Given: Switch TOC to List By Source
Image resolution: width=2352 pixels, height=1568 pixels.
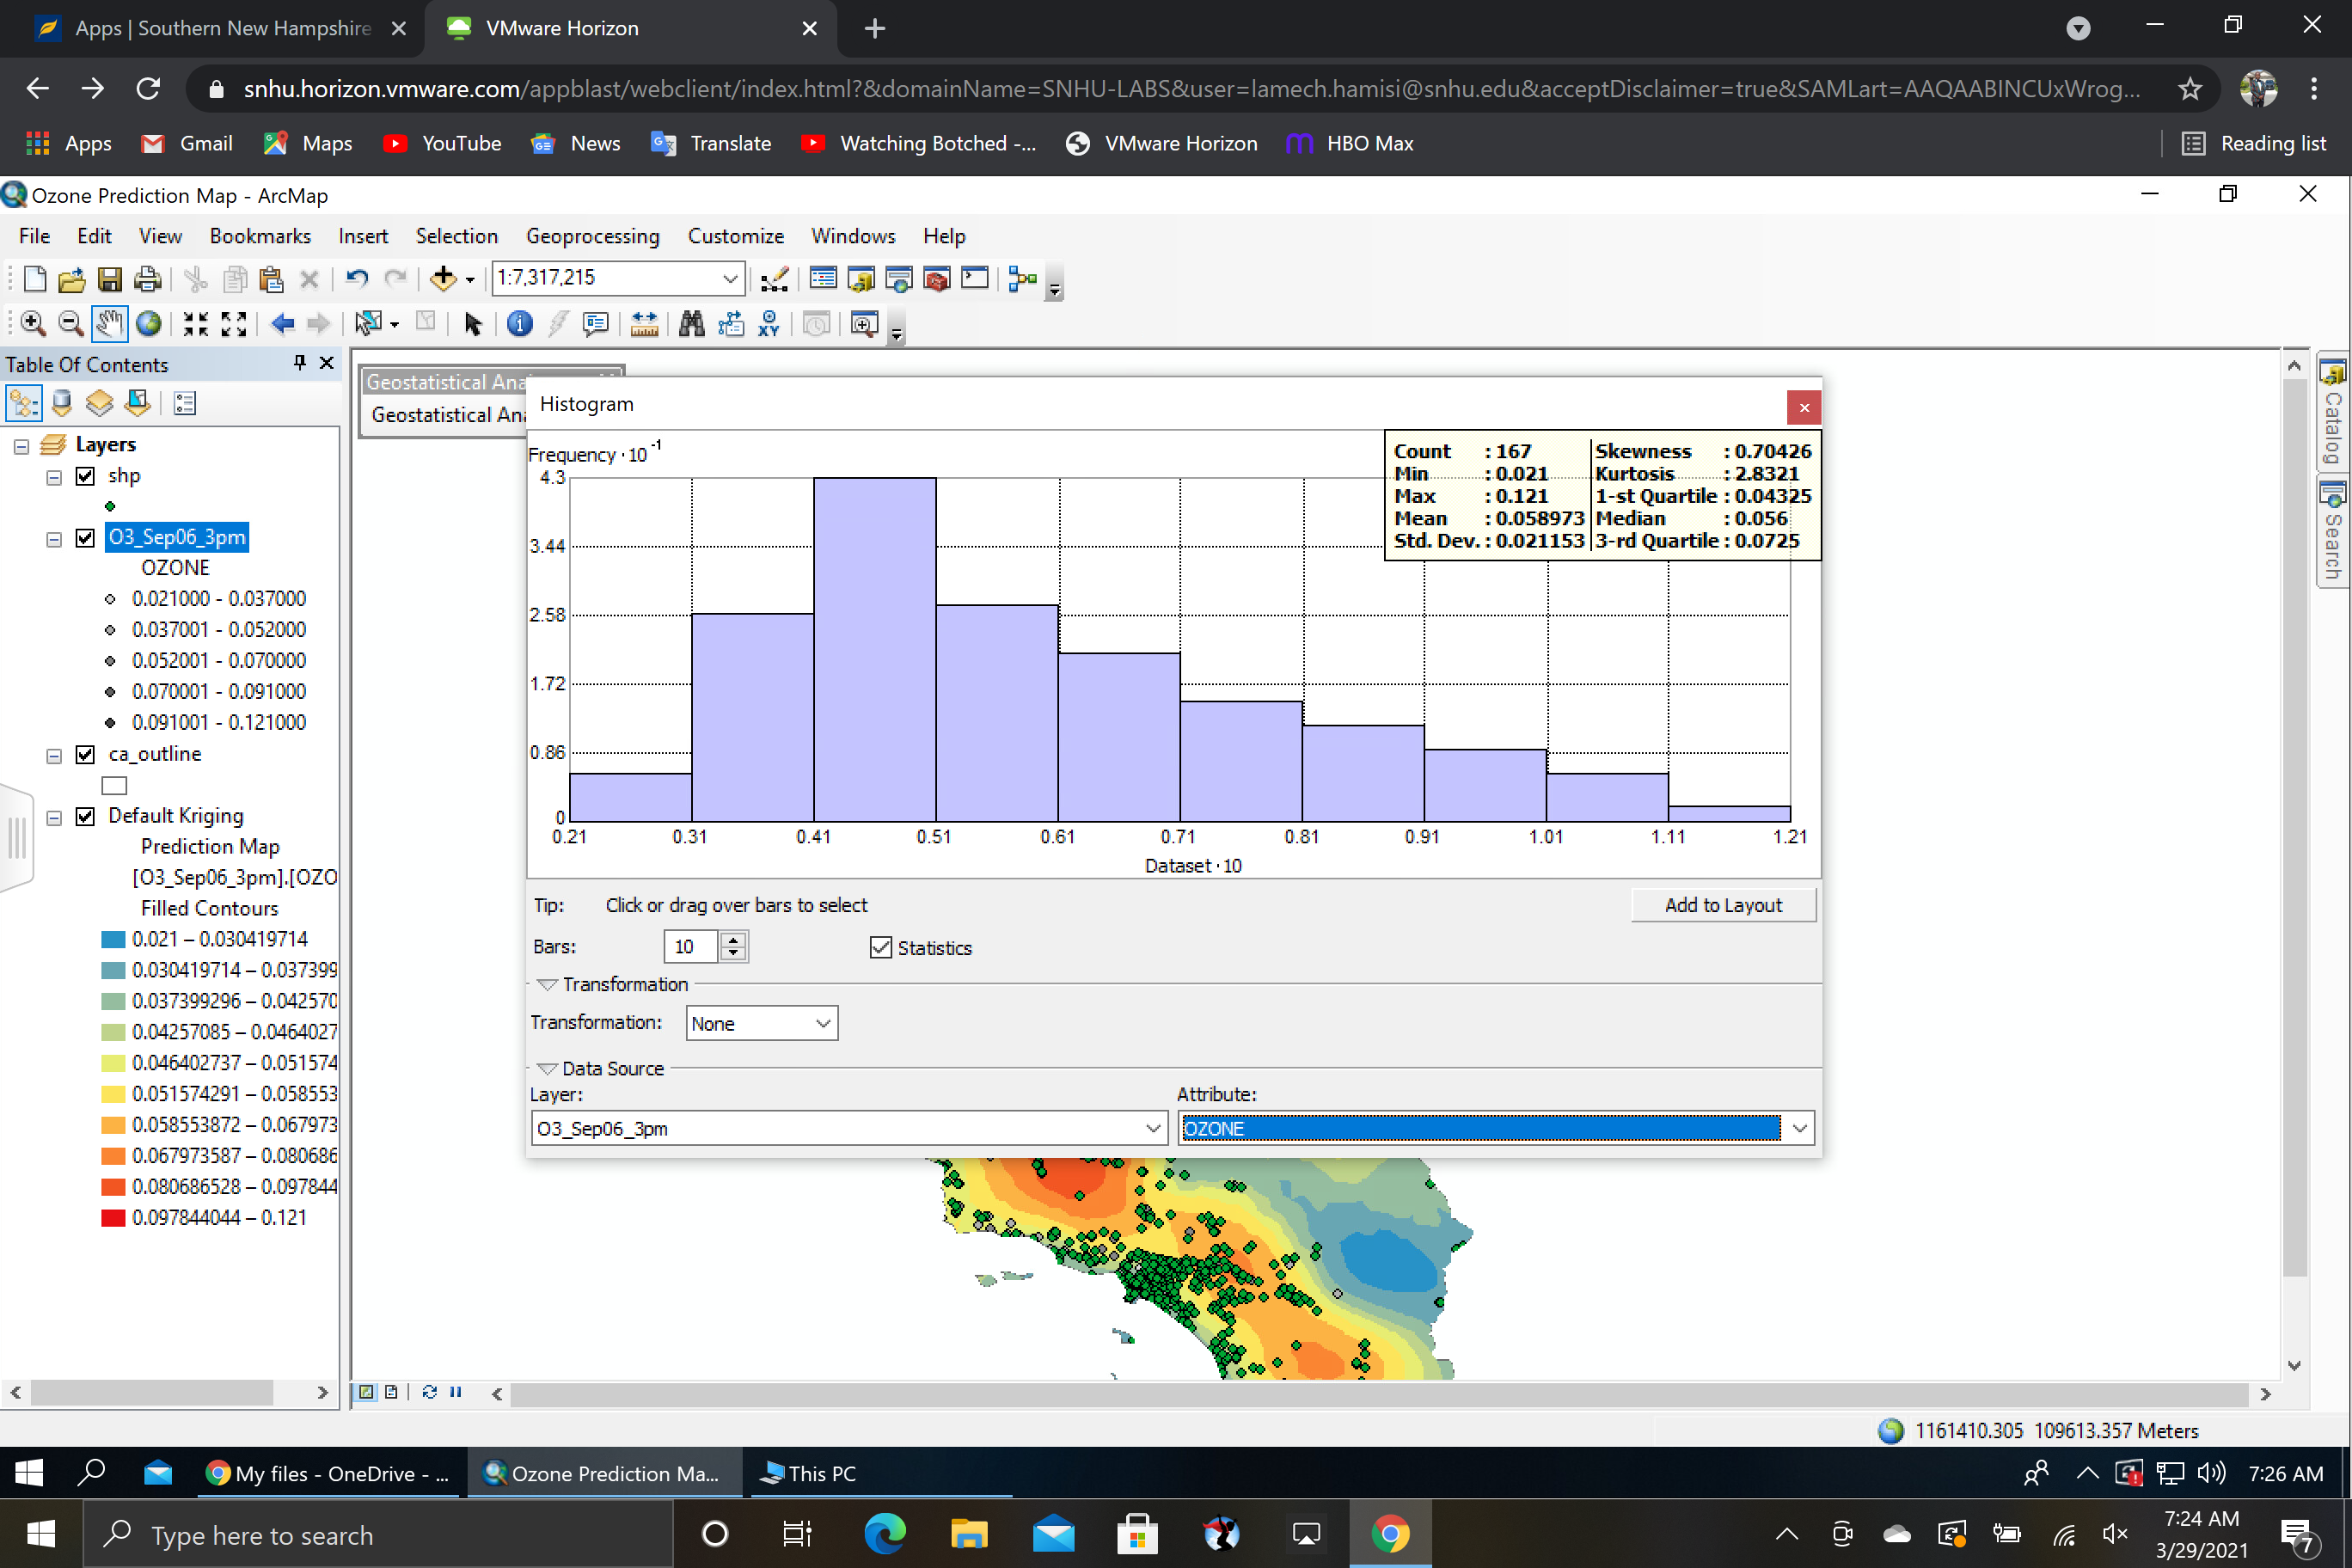Looking at the screenshot, I should tap(62, 403).
